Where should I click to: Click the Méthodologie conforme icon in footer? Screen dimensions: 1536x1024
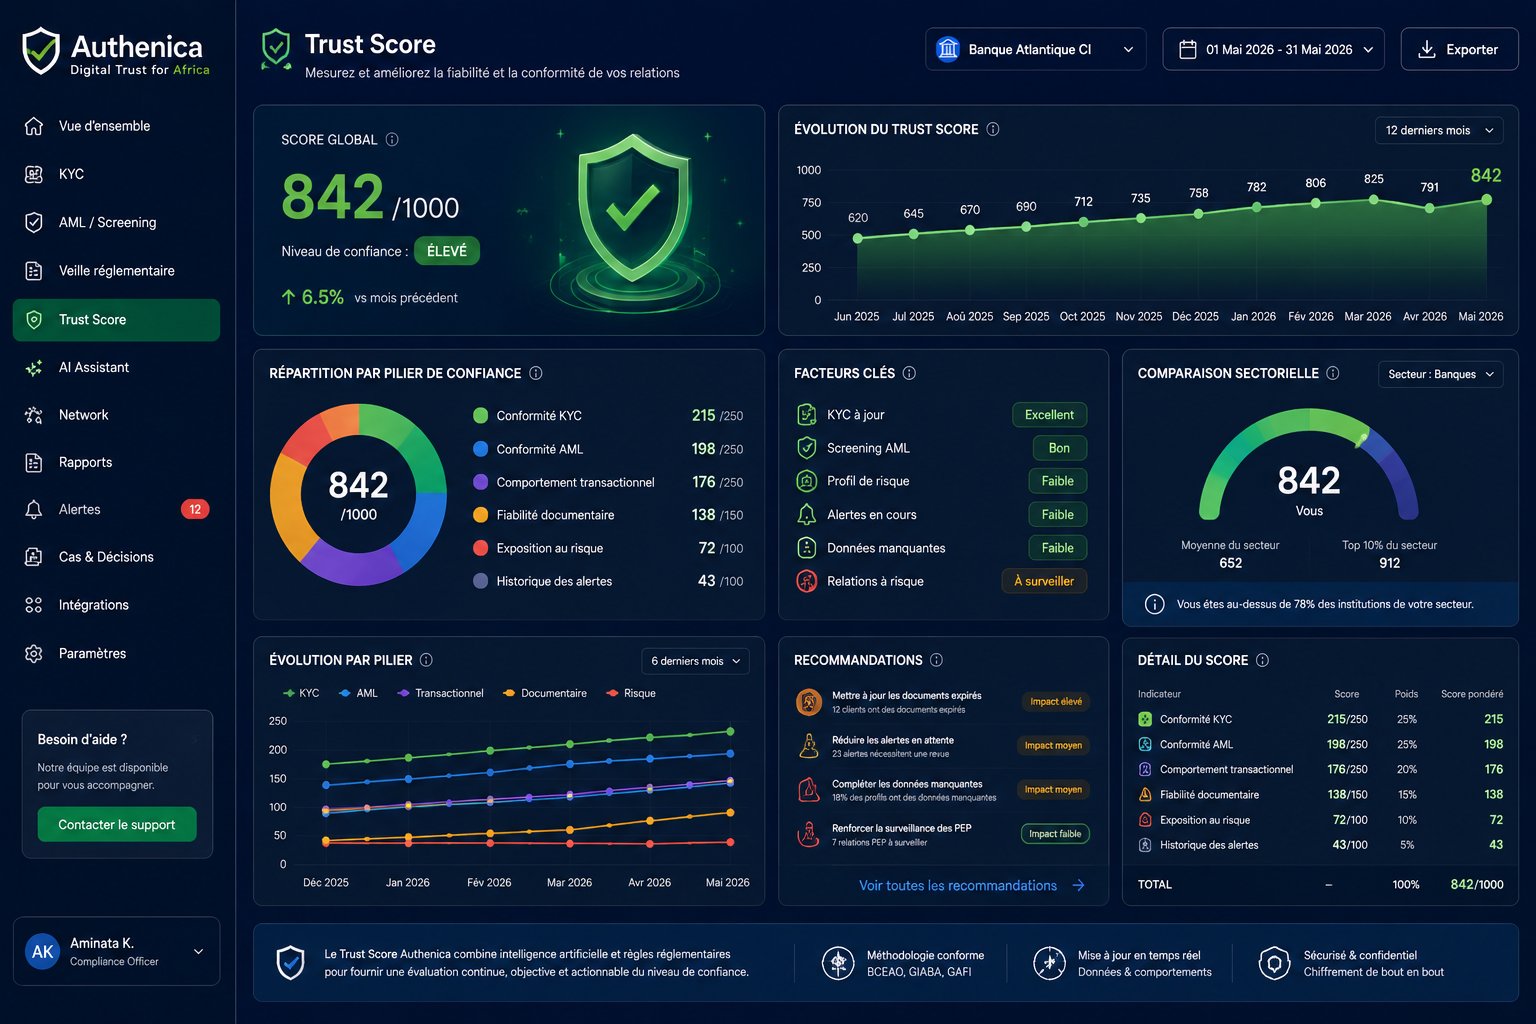[838, 963]
